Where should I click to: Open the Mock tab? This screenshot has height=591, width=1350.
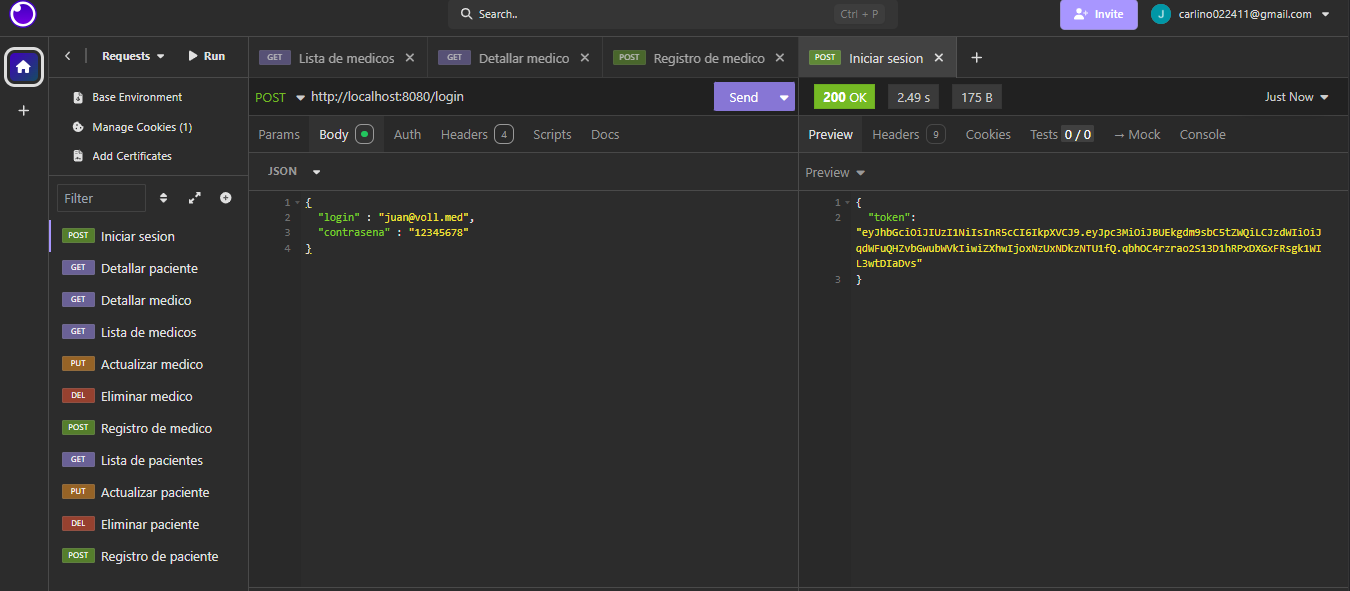tap(1137, 134)
